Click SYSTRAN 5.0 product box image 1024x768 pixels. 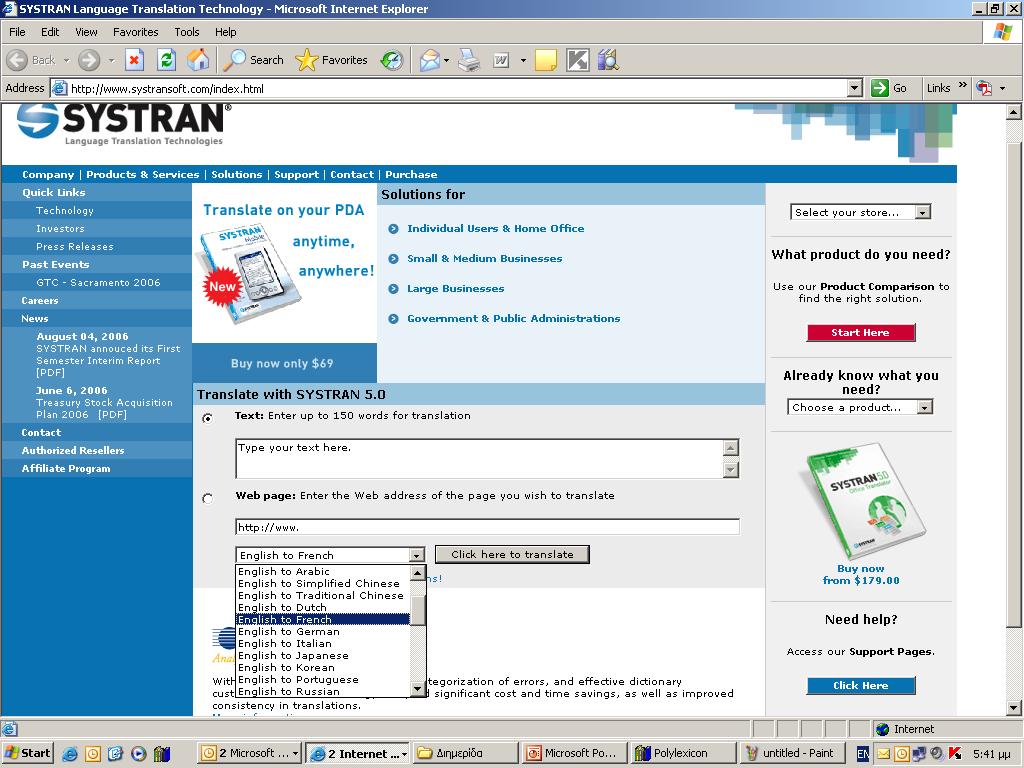[865, 501]
